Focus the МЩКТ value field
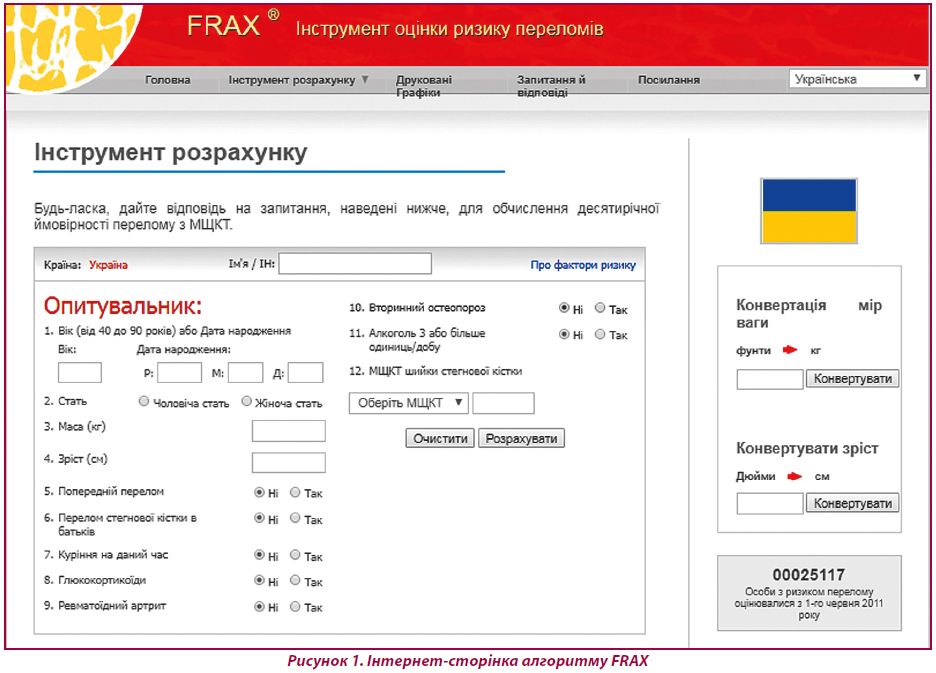Viewport: 936px width, 673px height. point(503,403)
